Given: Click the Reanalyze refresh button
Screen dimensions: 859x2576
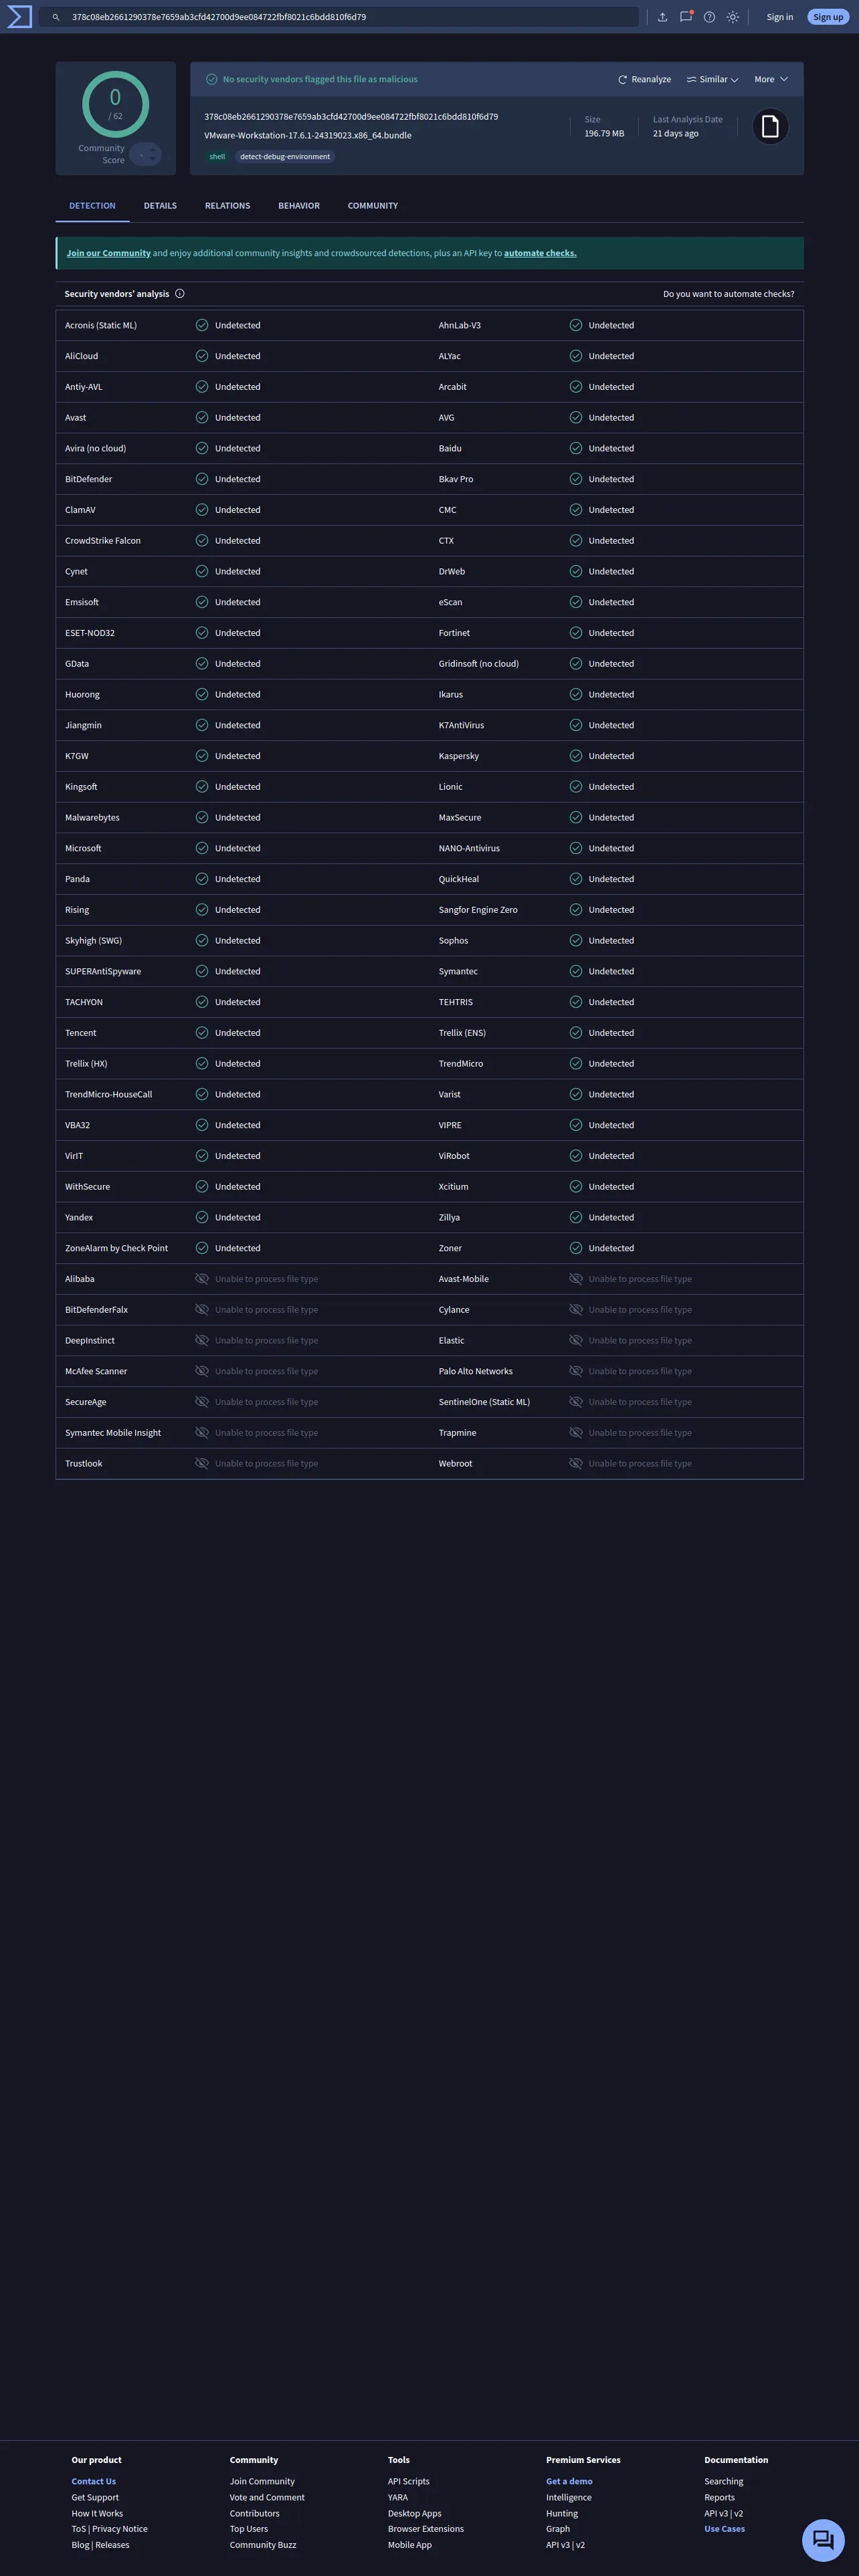Looking at the screenshot, I should click(644, 79).
